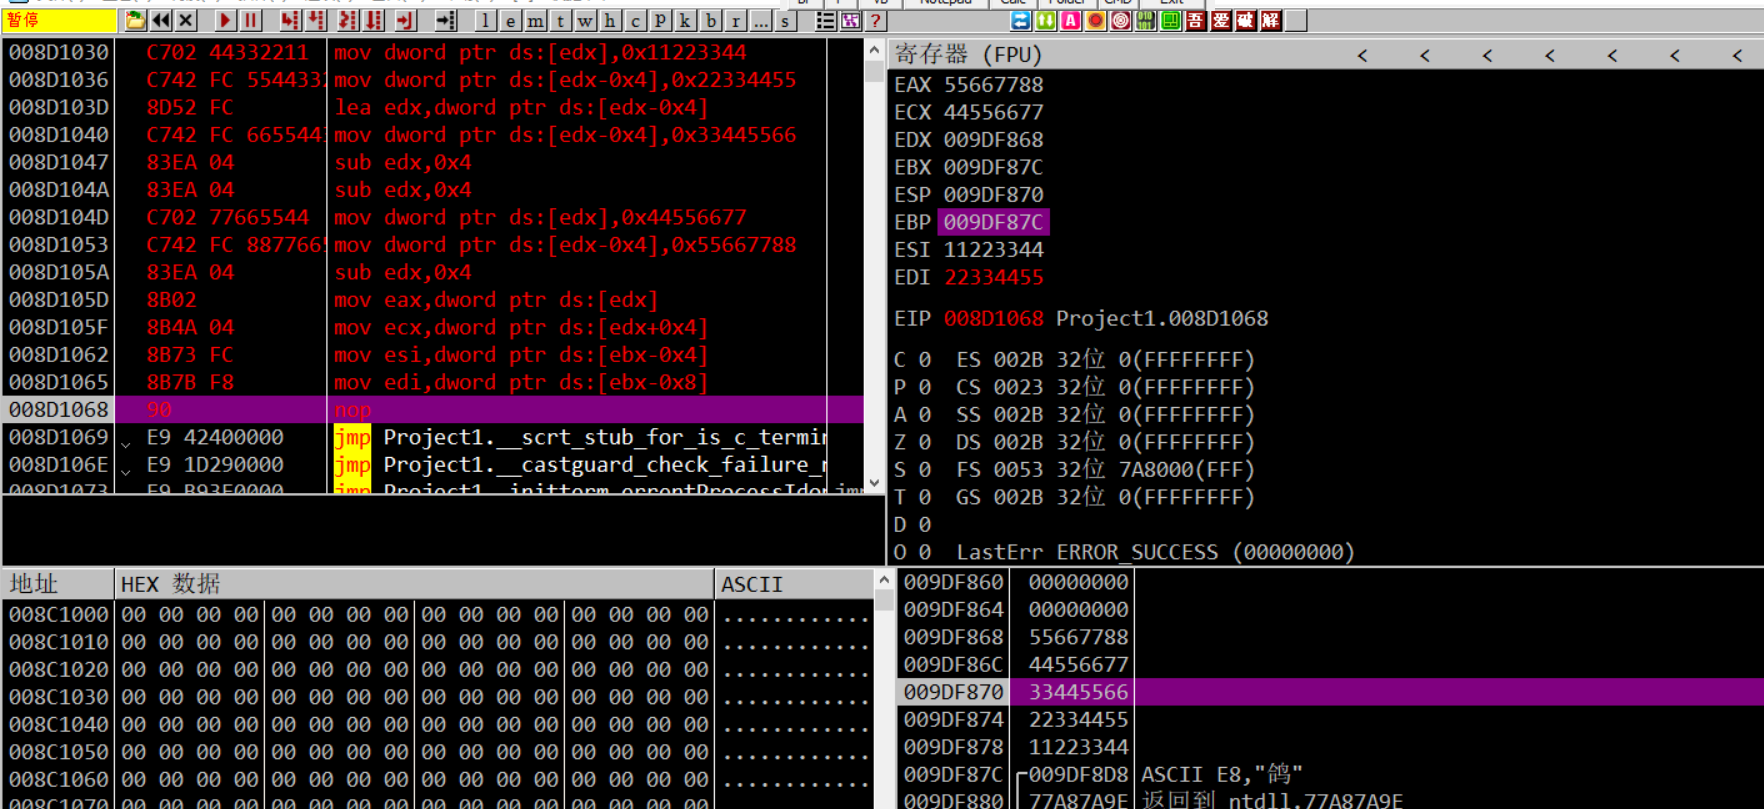
Task: Toggle register view via '寄存器 (FPU)' header
Action: coord(968,54)
